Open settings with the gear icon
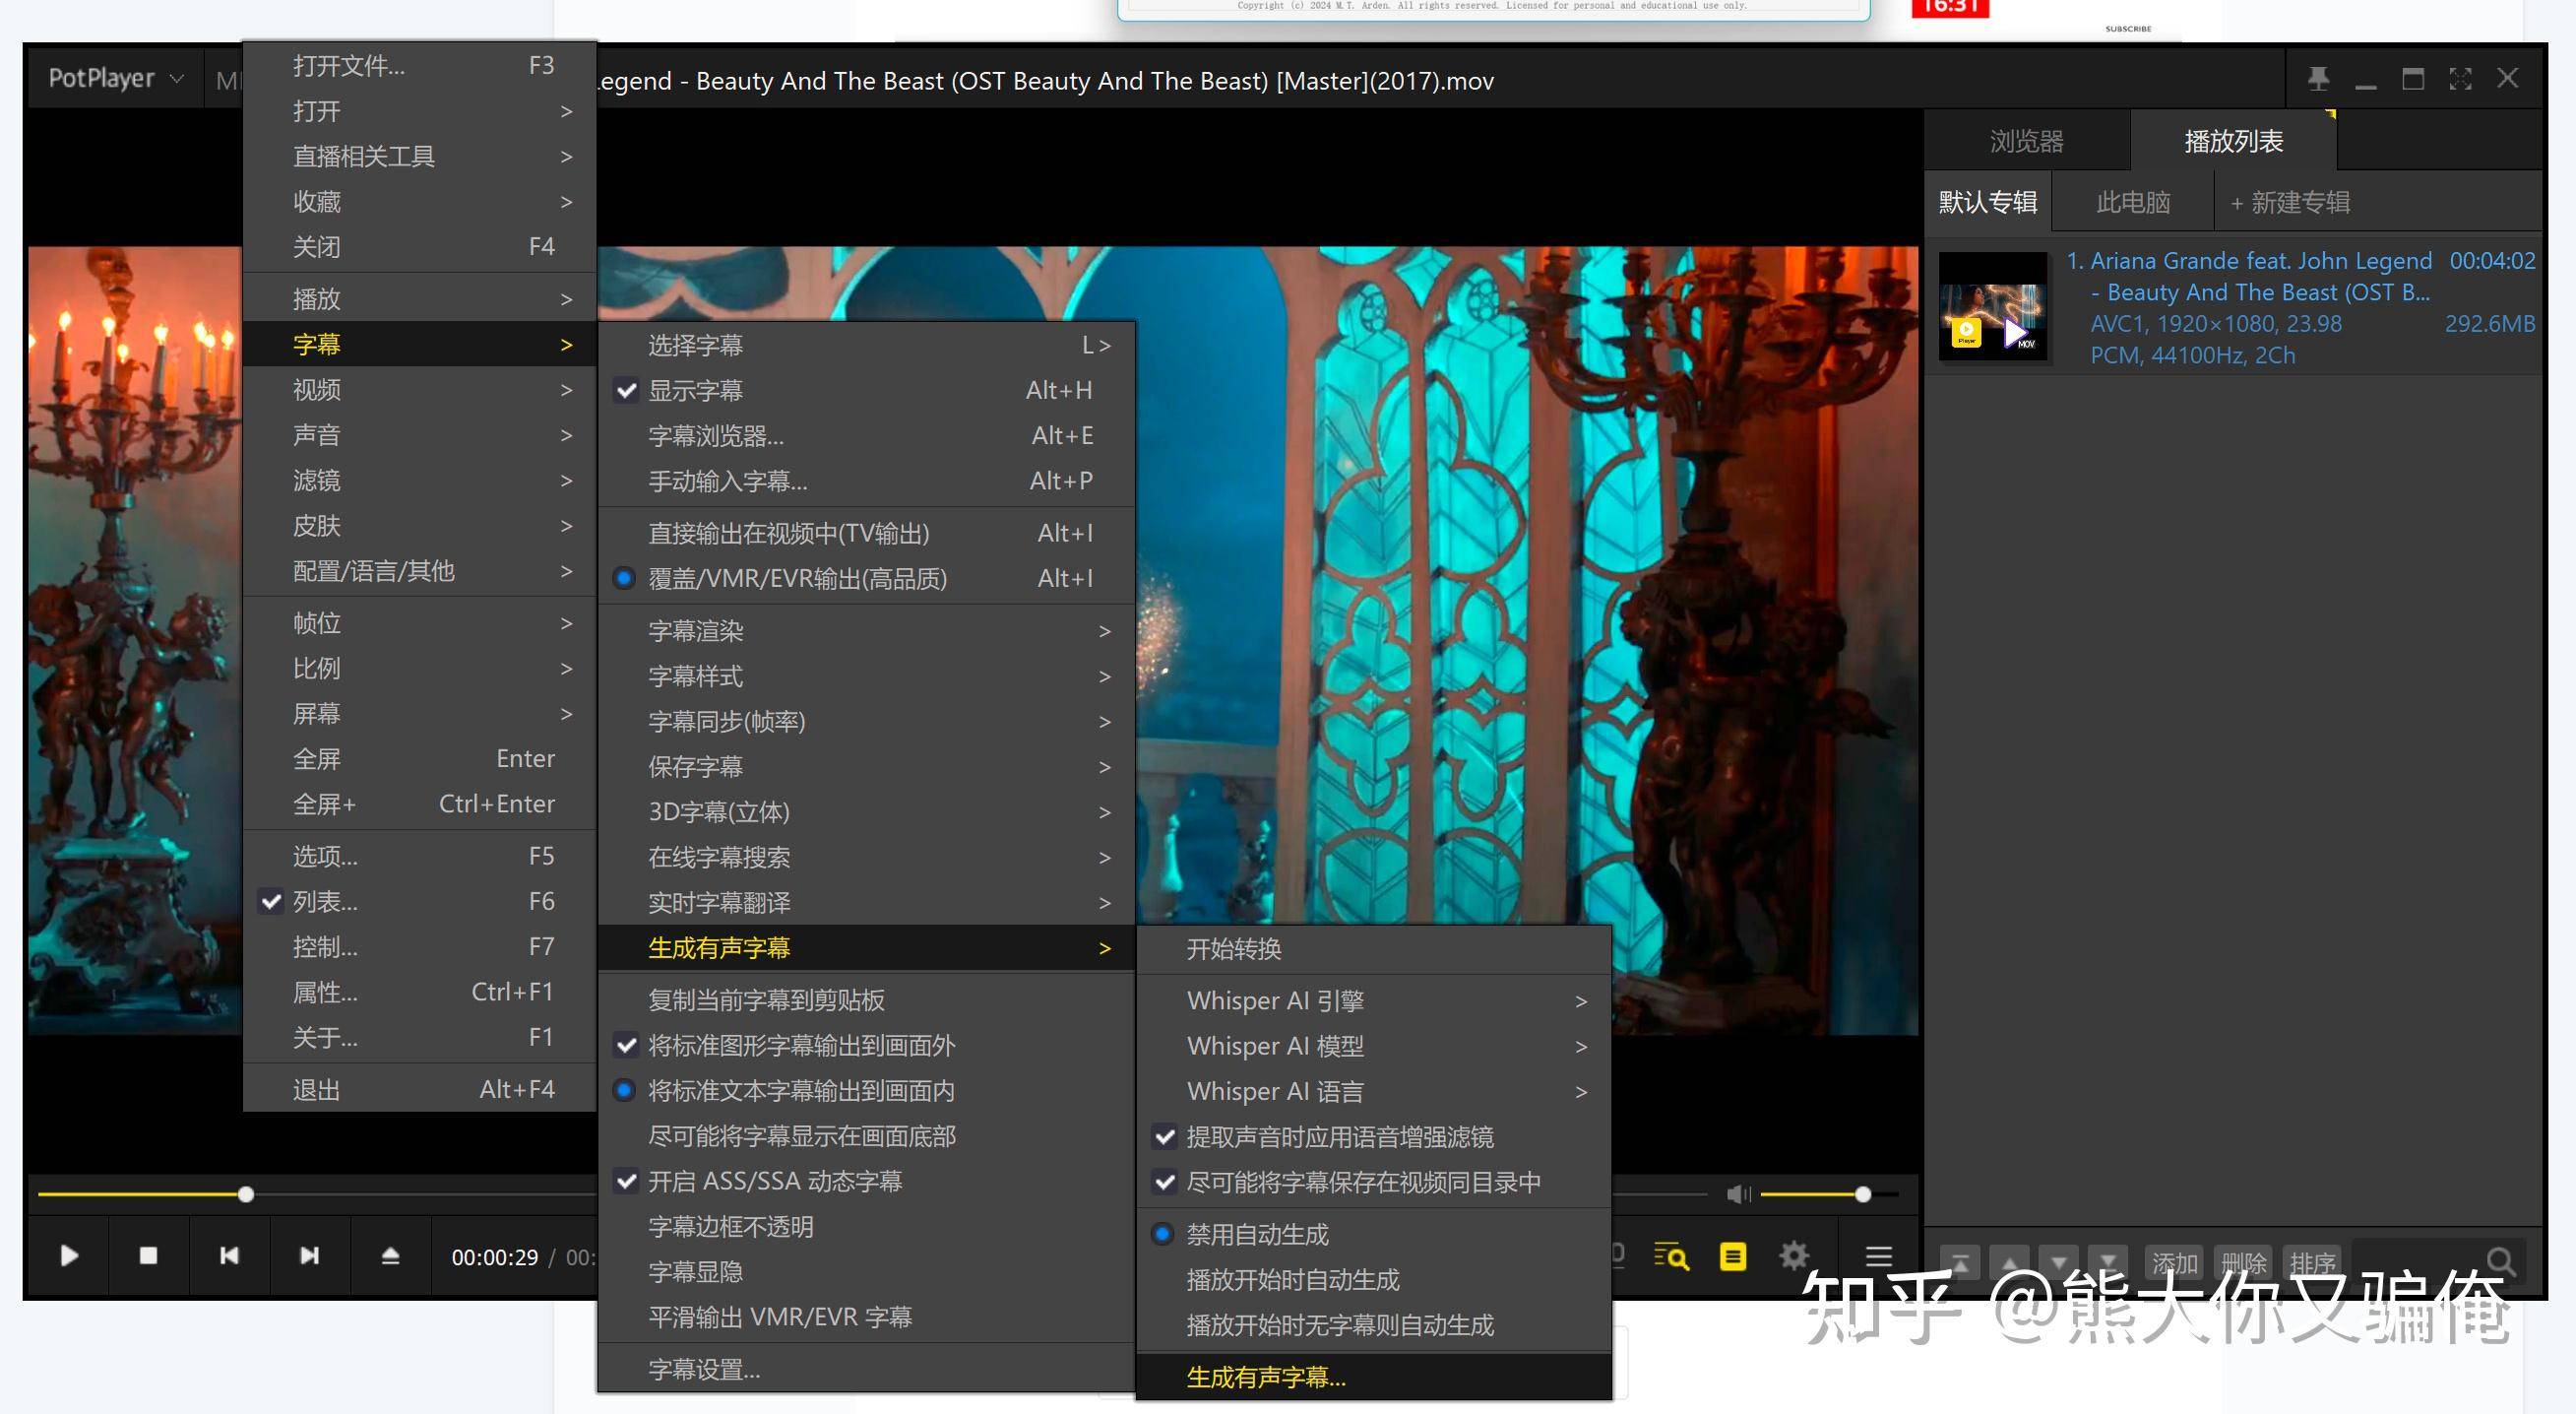2576x1414 pixels. (x=1794, y=1256)
